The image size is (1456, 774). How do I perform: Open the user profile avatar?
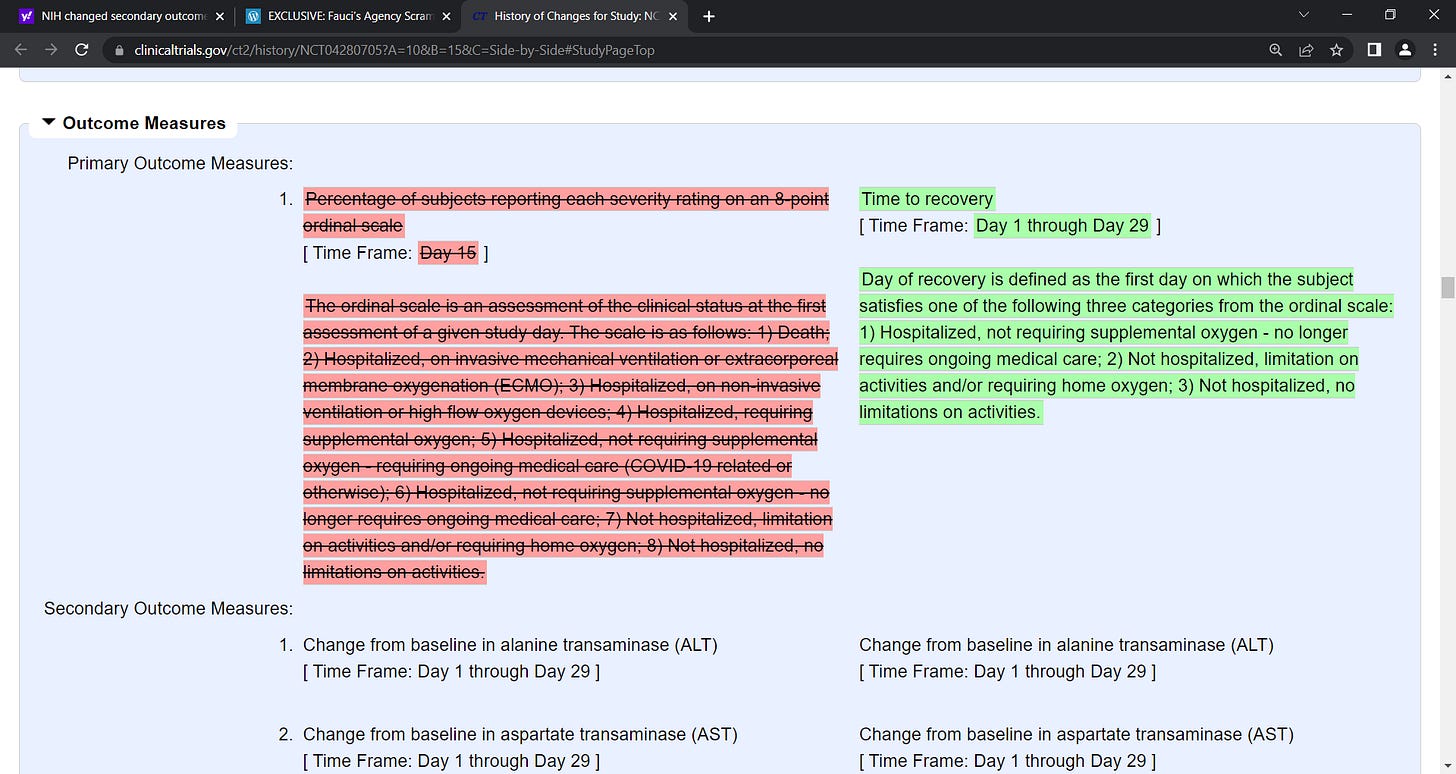point(1405,50)
